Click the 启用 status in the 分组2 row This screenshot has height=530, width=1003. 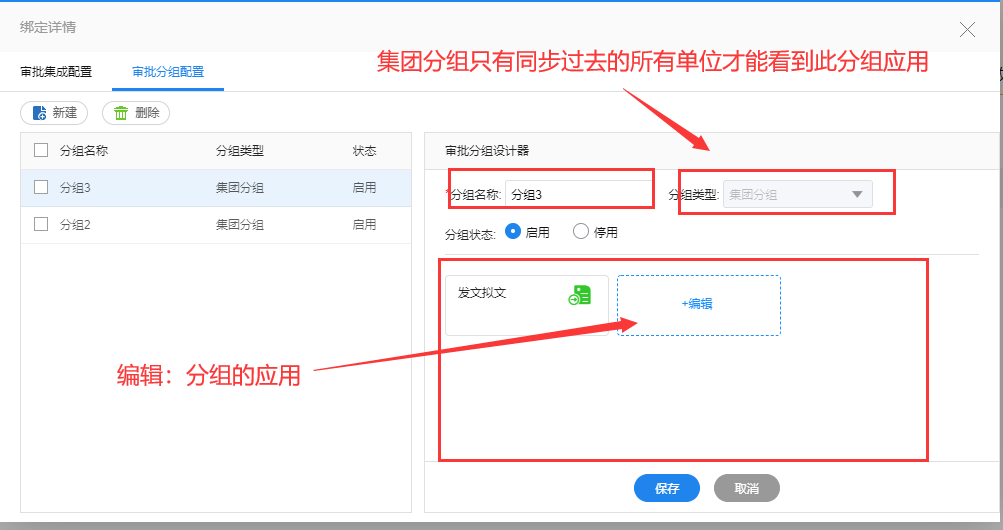click(365, 225)
